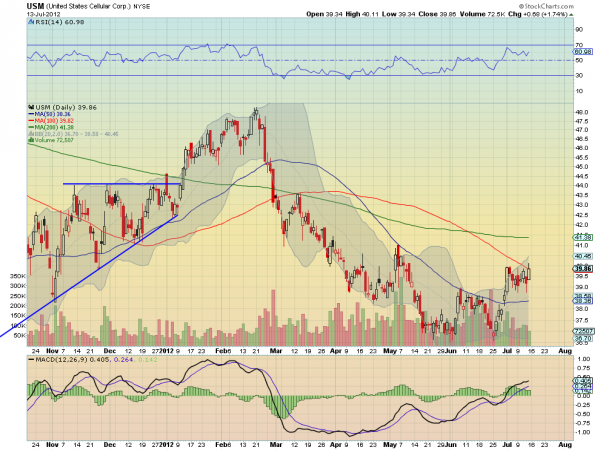This screenshot has height=450, width=600.
Task: Click the High 40.11 value
Action: tap(362, 14)
